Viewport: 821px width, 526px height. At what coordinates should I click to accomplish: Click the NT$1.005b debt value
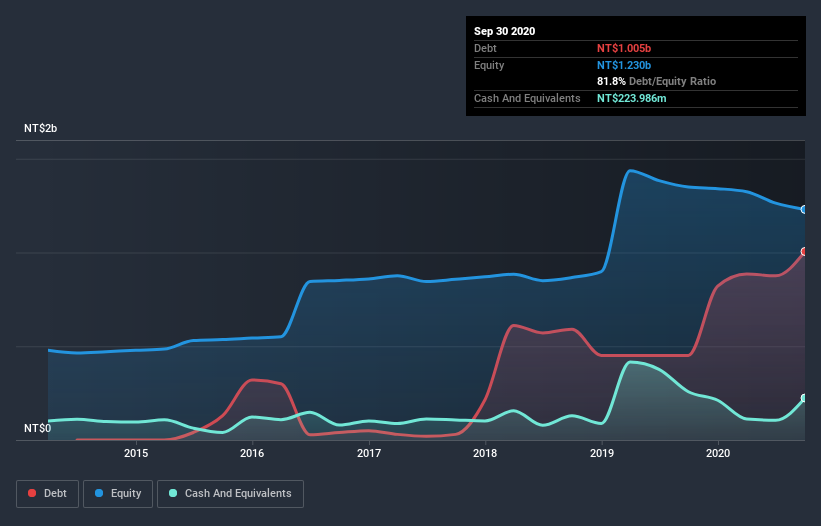pyautogui.click(x=624, y=48)
